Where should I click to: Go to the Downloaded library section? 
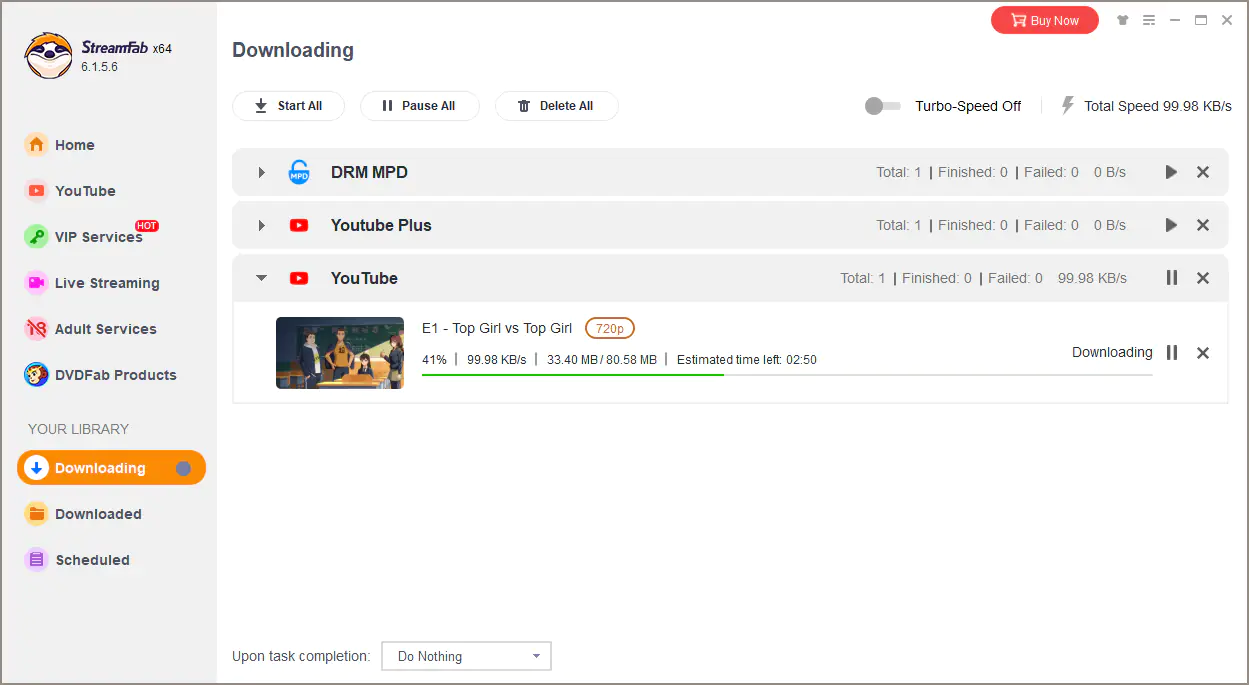pyautogui.click(x=98, y=514)
